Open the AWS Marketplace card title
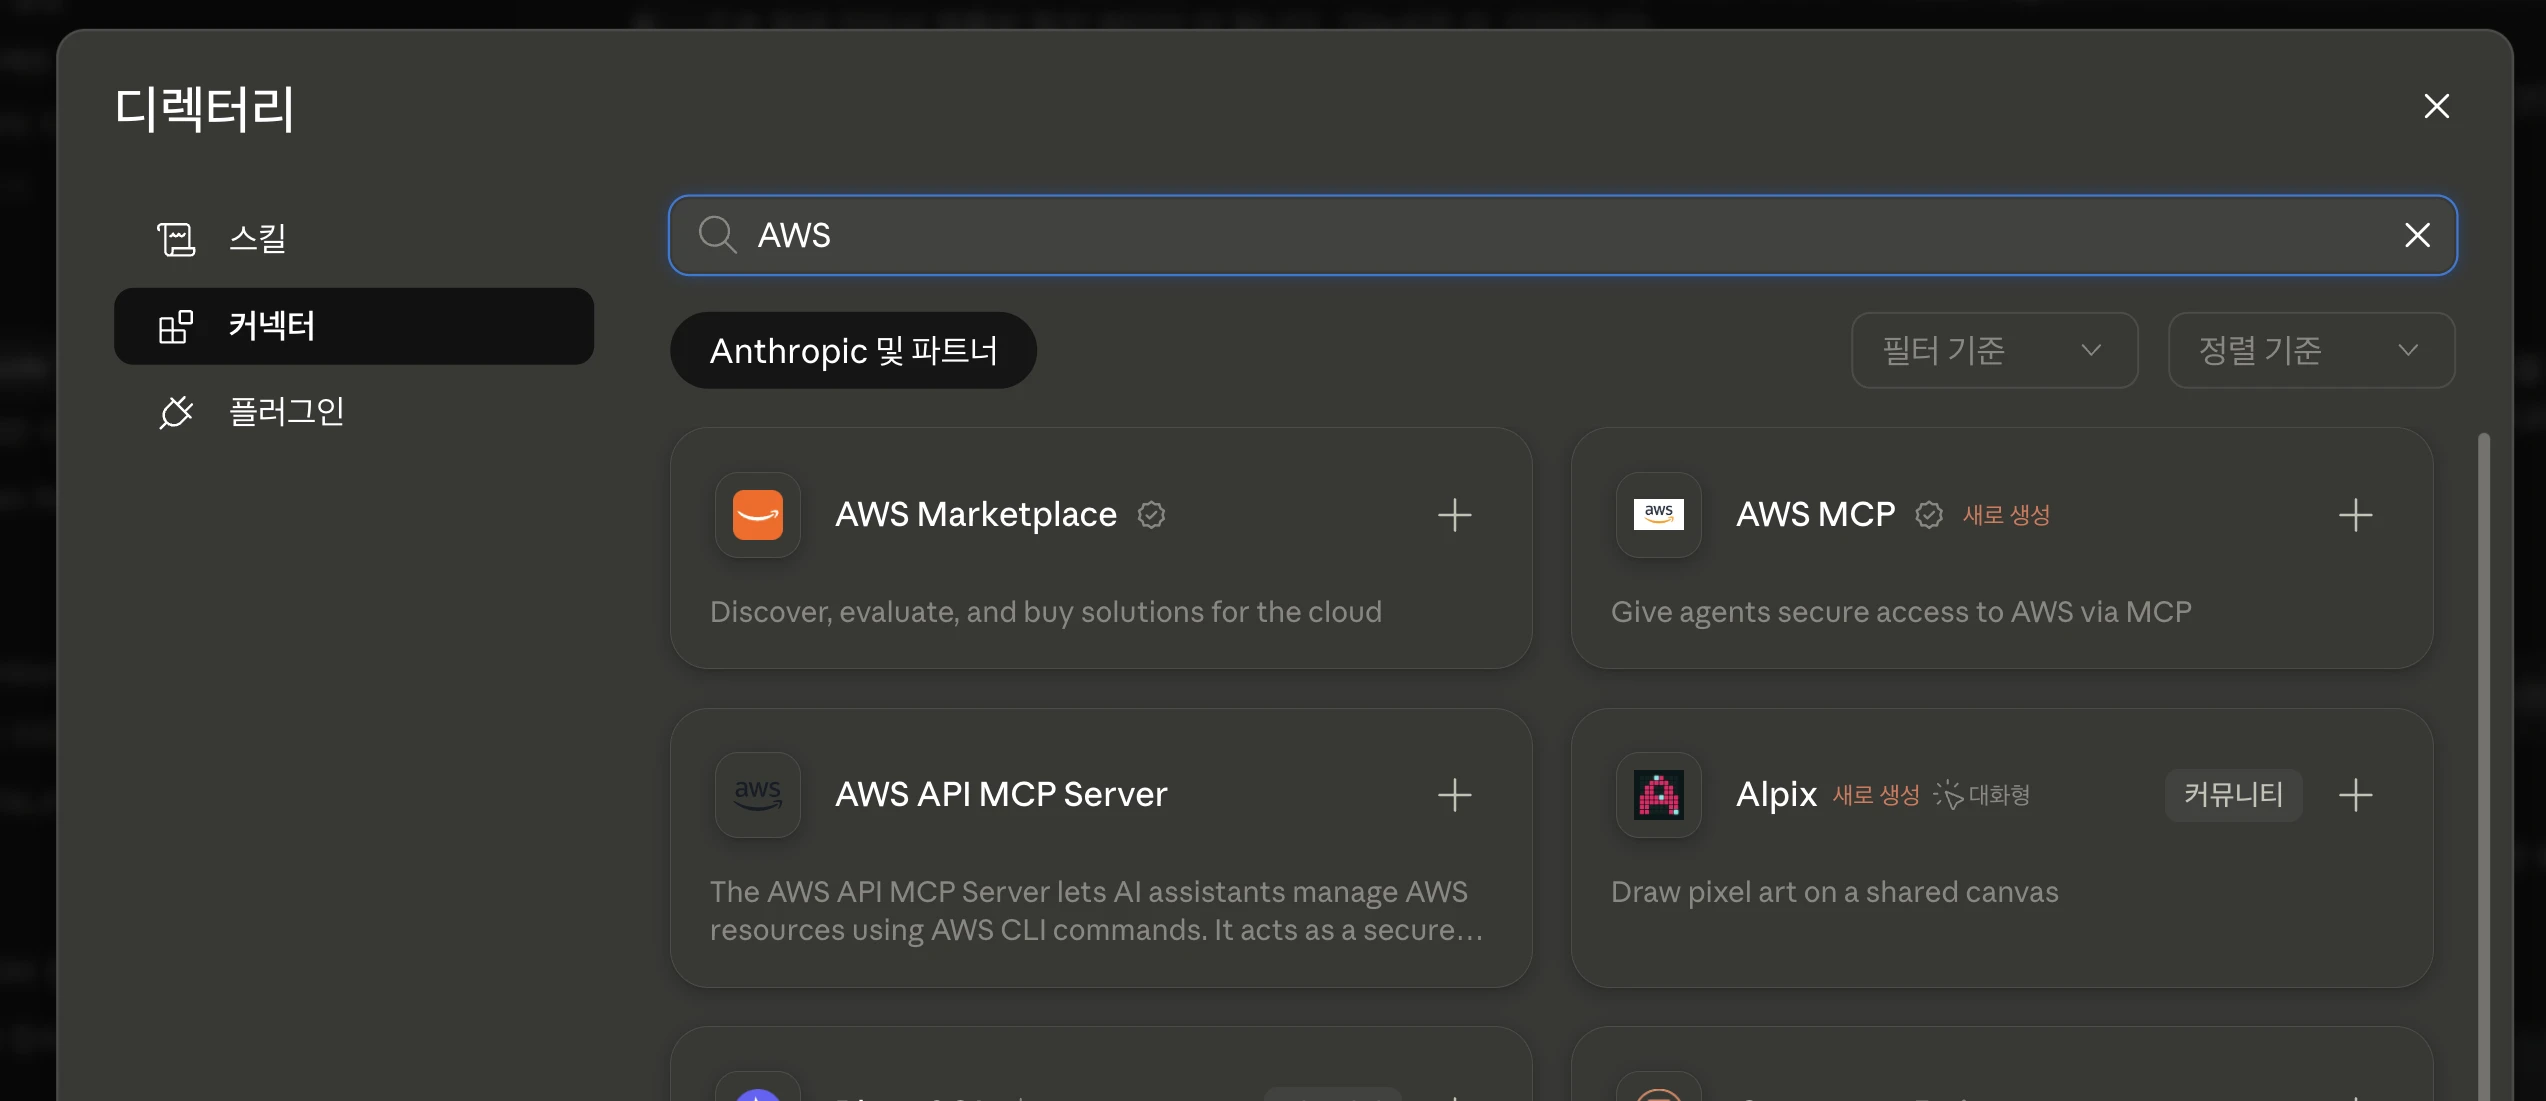Image resolution: width=2546 pixels, height=1101 pixels. click(976, 515)
